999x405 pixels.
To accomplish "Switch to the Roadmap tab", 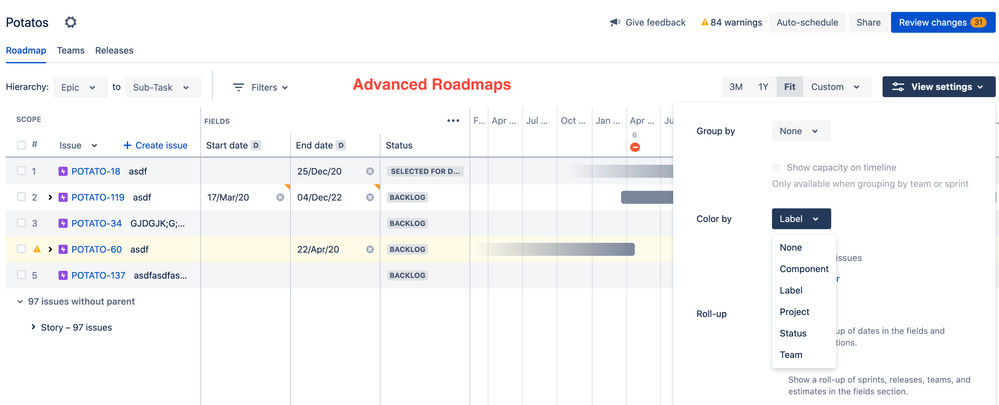I will point(26,50).
